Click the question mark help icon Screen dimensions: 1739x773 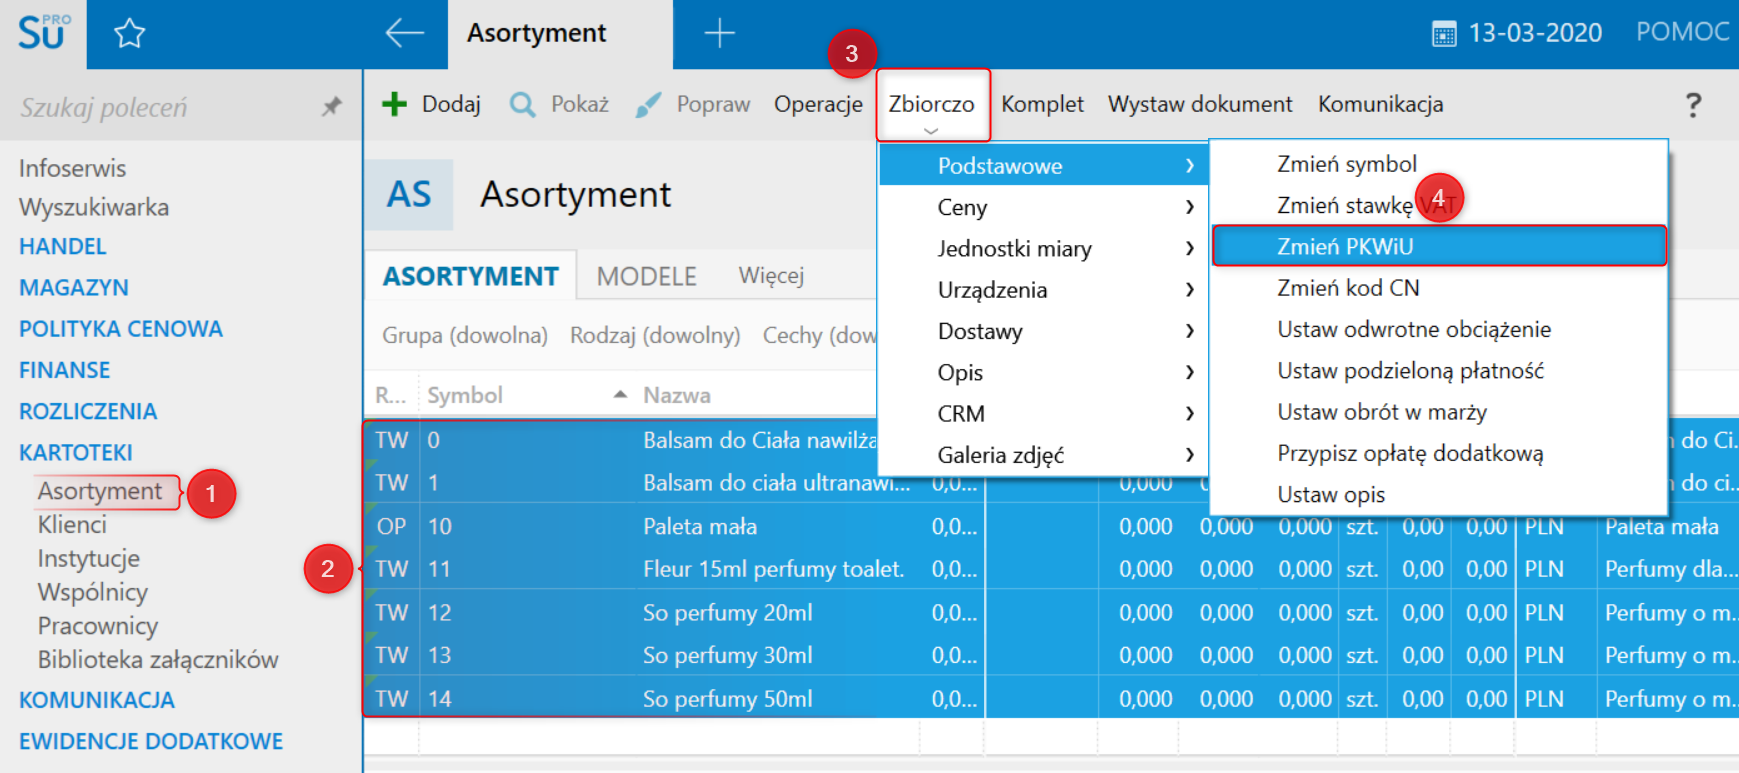click(x=1692, y=104)
